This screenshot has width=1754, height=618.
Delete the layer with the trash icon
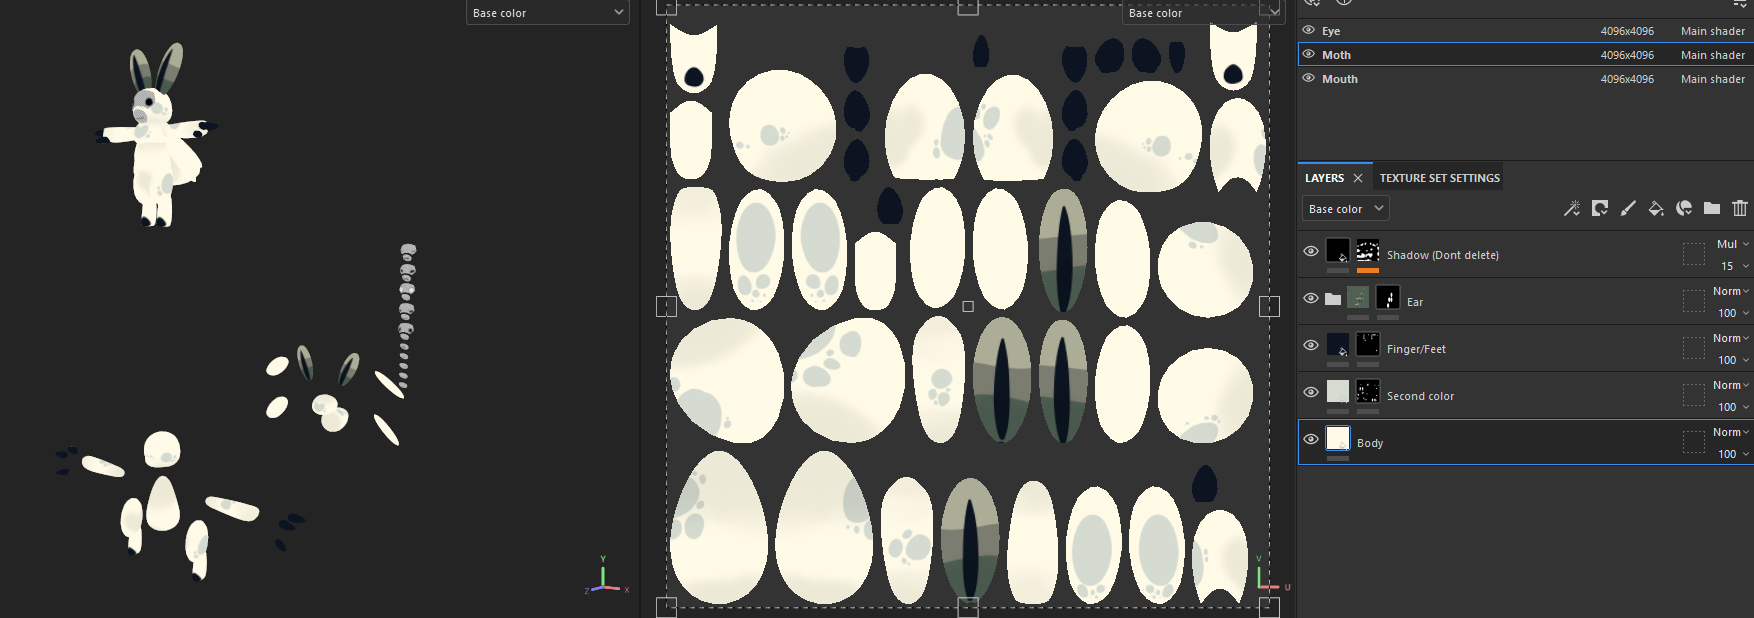pos(1740,208)
